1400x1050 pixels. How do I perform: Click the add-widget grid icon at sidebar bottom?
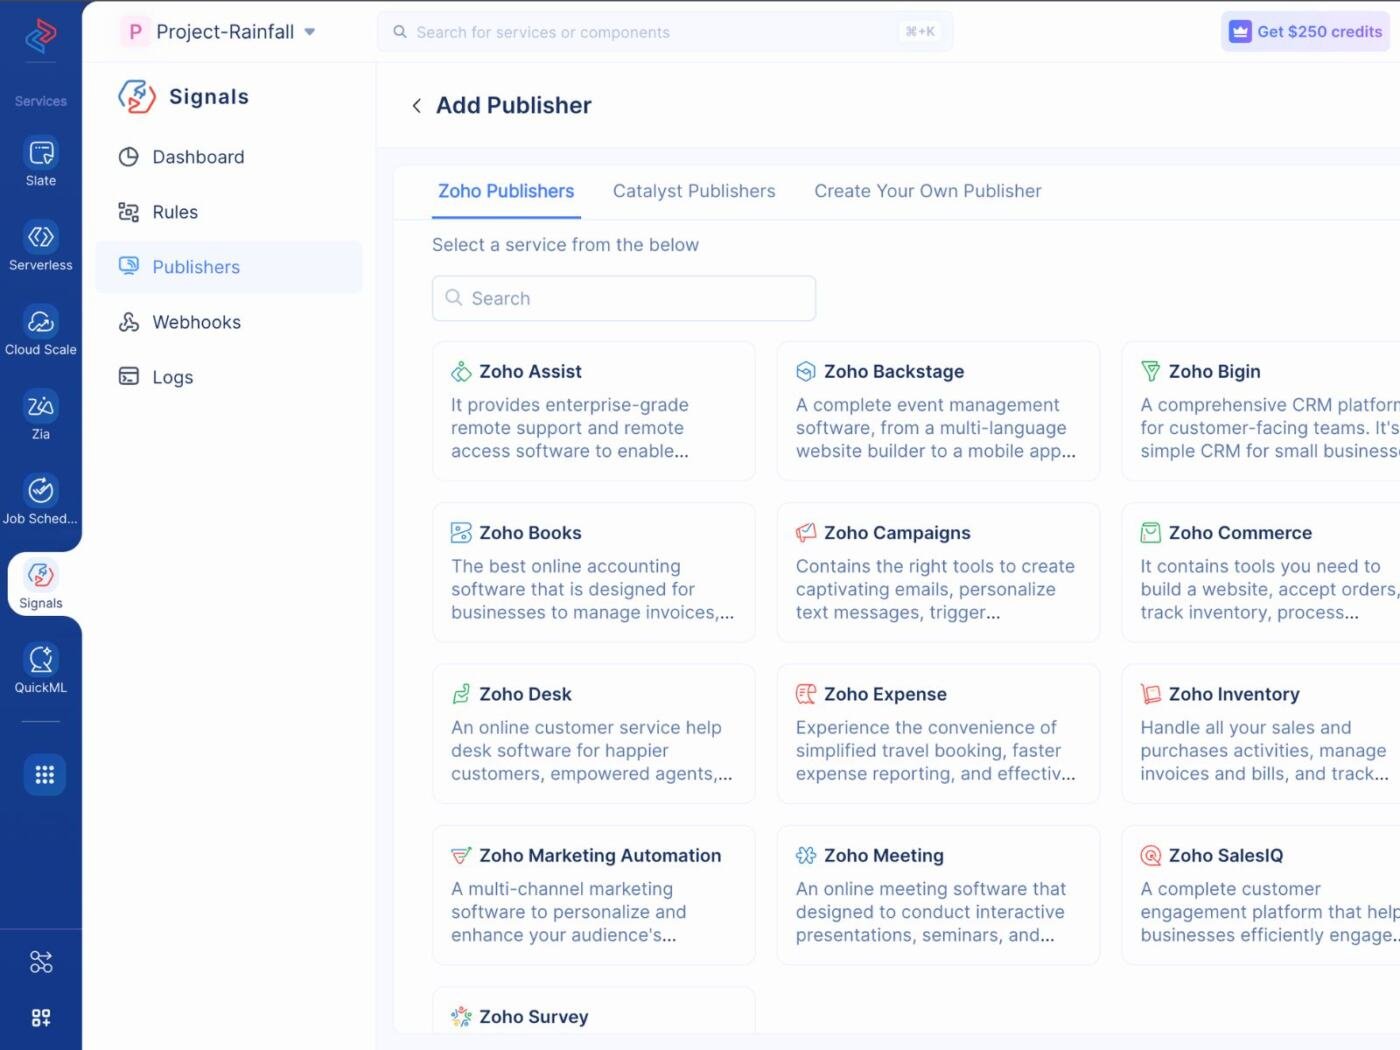pos(41,1018)
